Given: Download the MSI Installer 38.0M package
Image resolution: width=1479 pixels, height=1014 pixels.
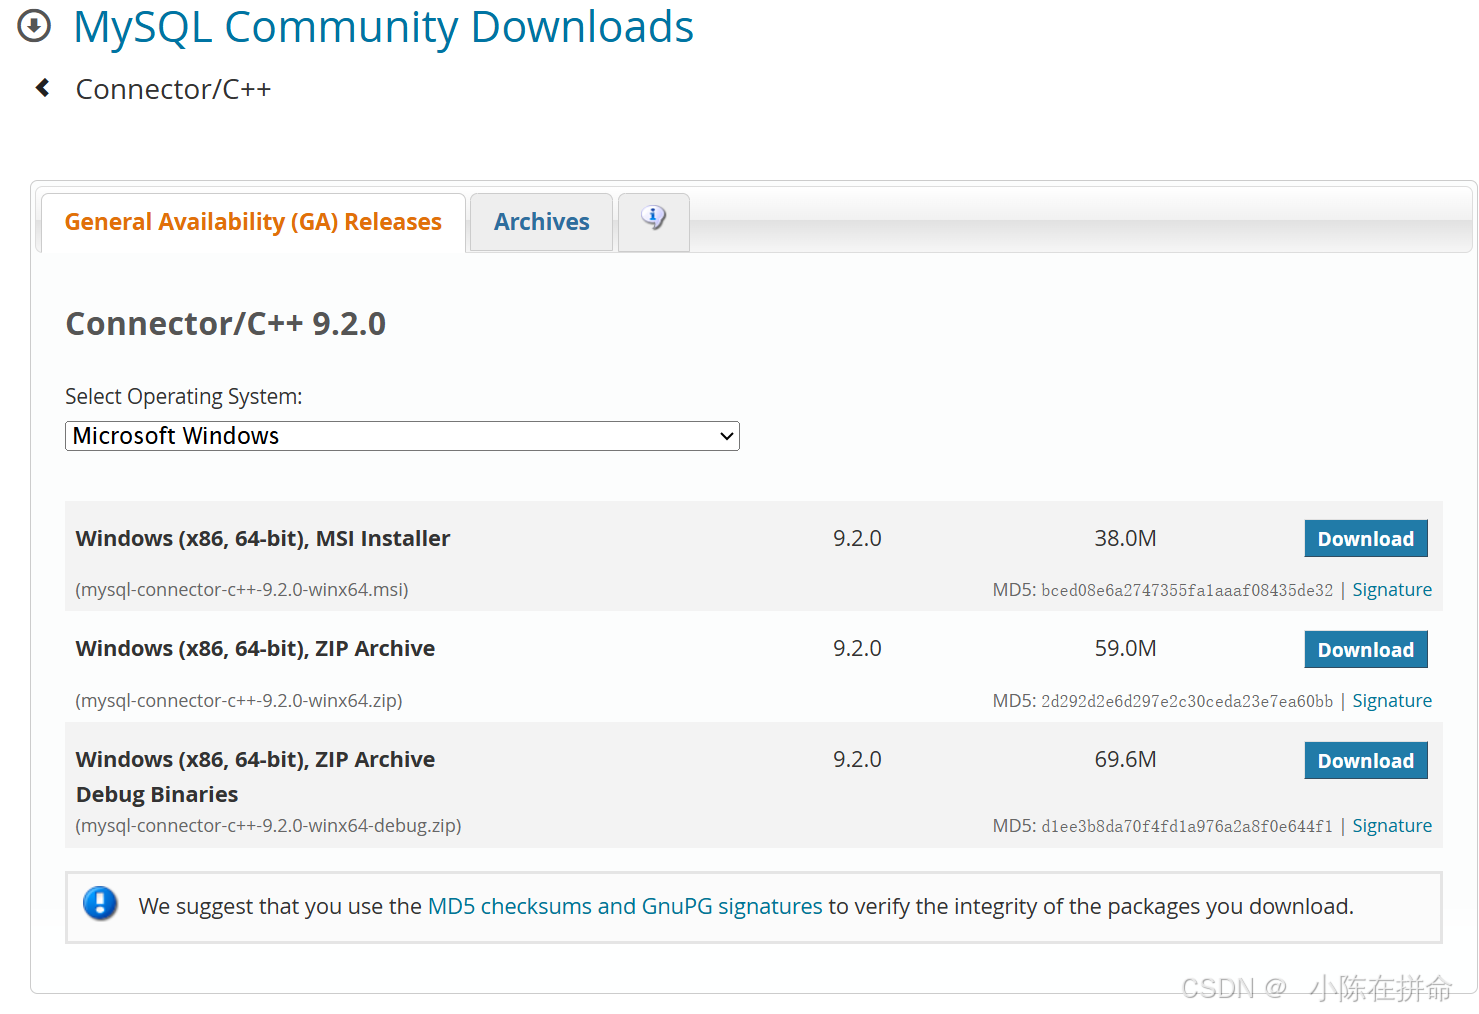Looking at the screenshot, I should [1366, 539].
